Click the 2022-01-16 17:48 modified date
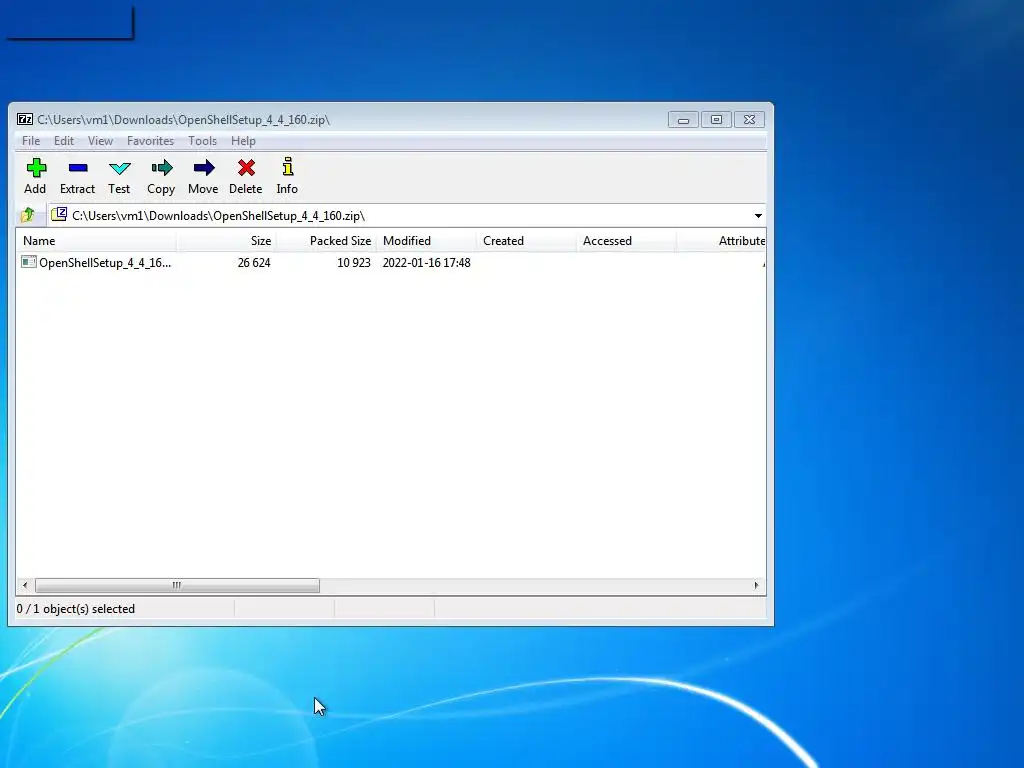 pos(426,263)
